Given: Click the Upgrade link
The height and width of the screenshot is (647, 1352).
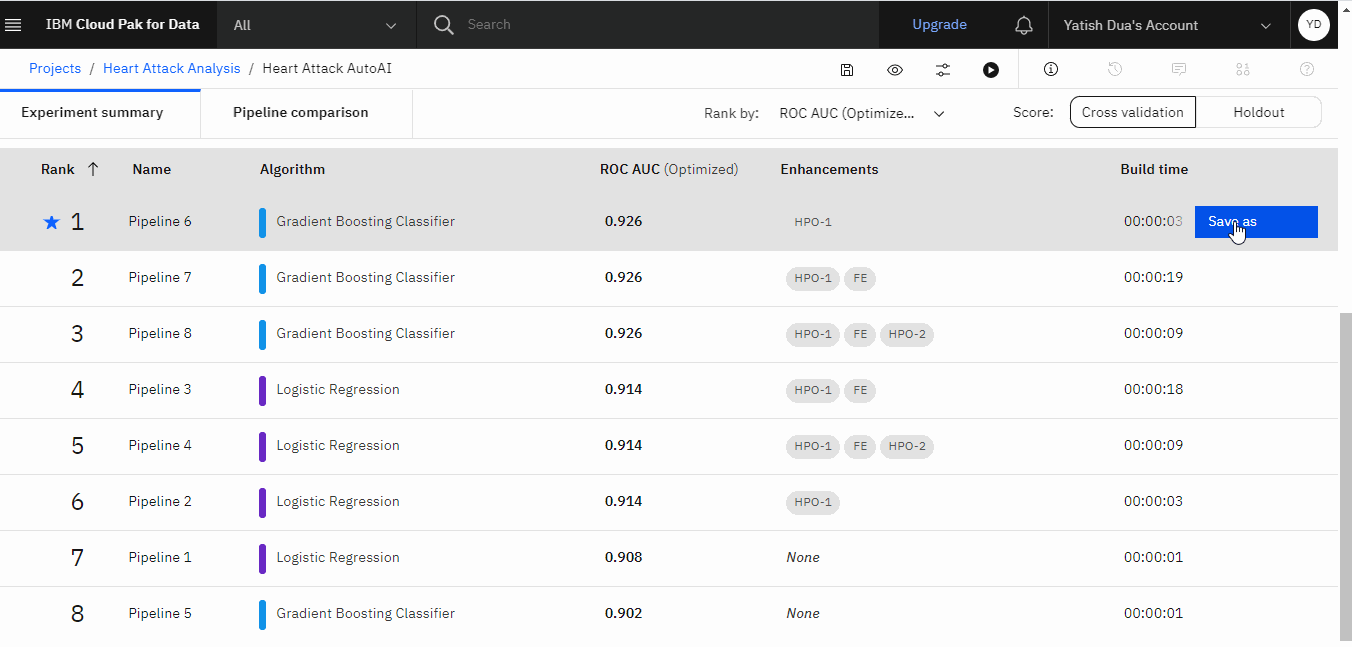Looking at the screenshot, I should tap(939, 25).
